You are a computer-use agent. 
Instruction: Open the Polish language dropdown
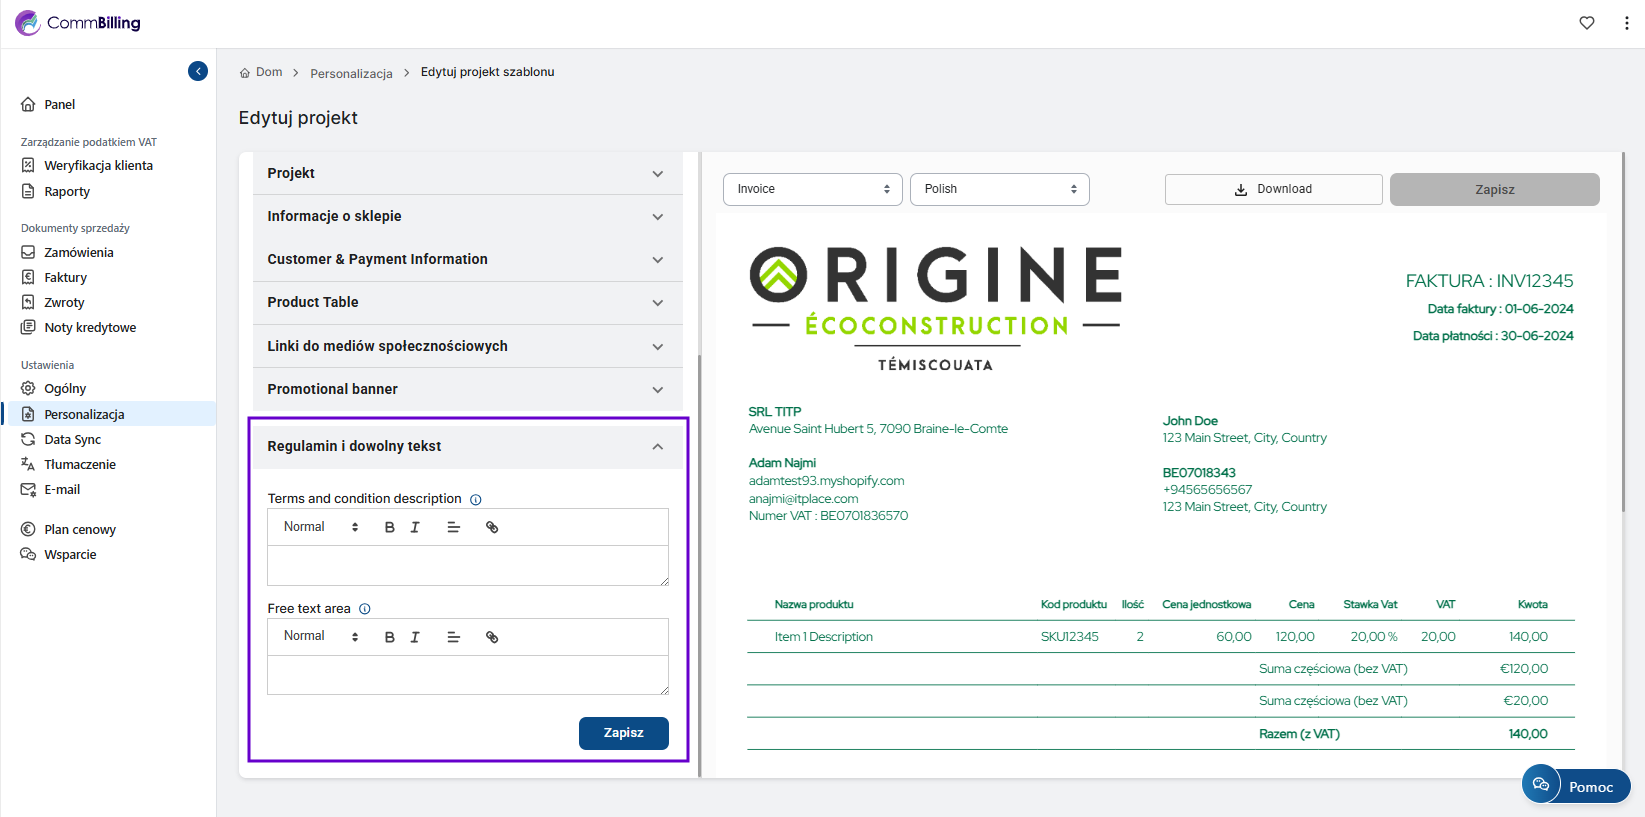[999, 189]
